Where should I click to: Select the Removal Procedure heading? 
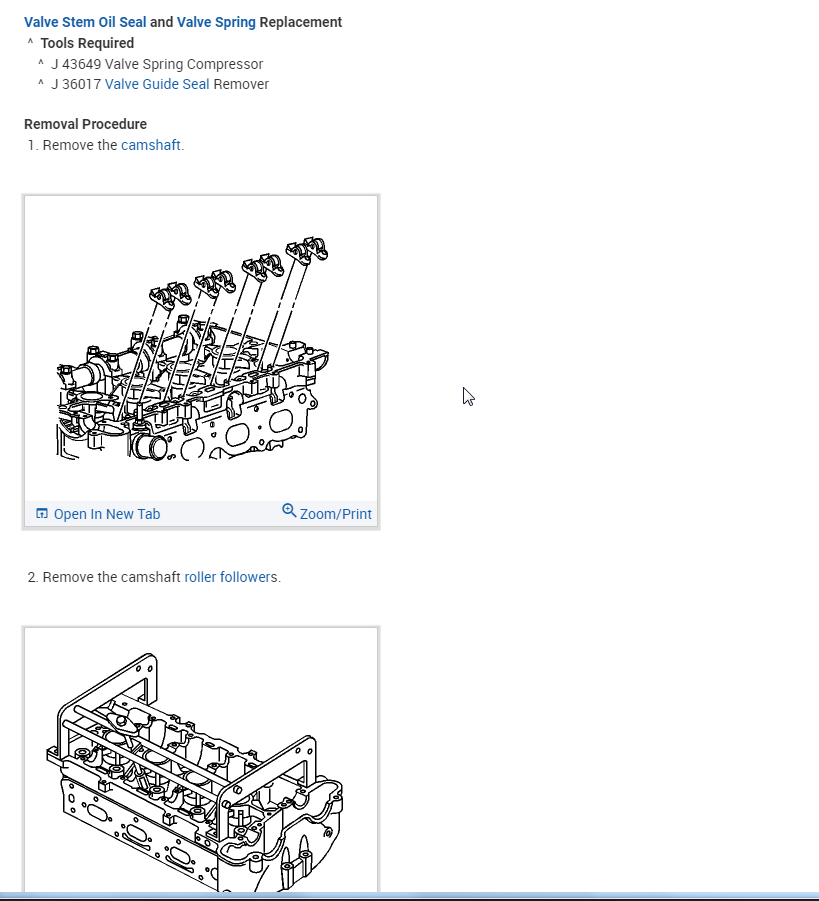tap(86, 125)
